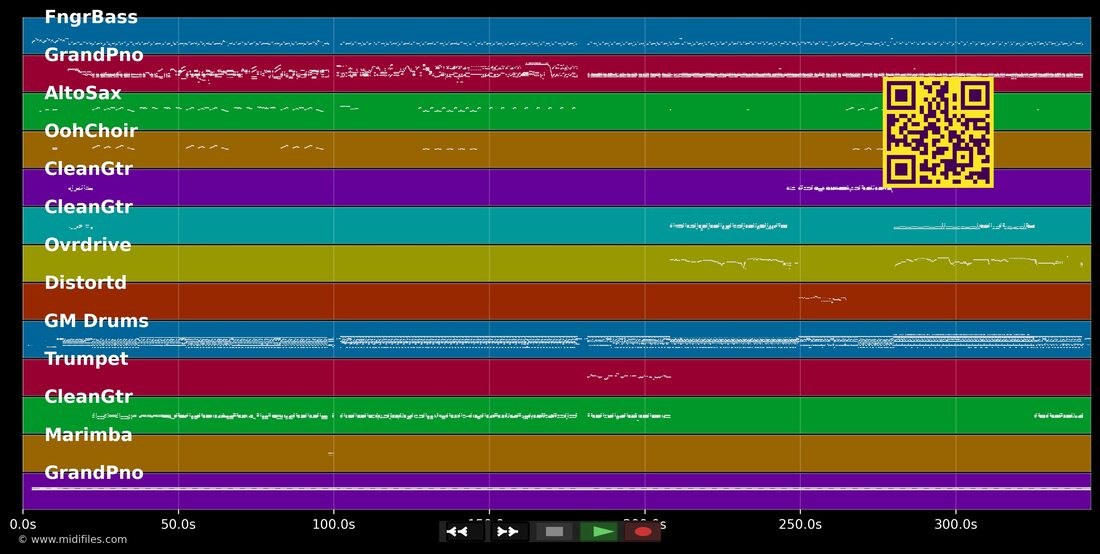Select the CleanGtr label on the teal track

[88, 207]
